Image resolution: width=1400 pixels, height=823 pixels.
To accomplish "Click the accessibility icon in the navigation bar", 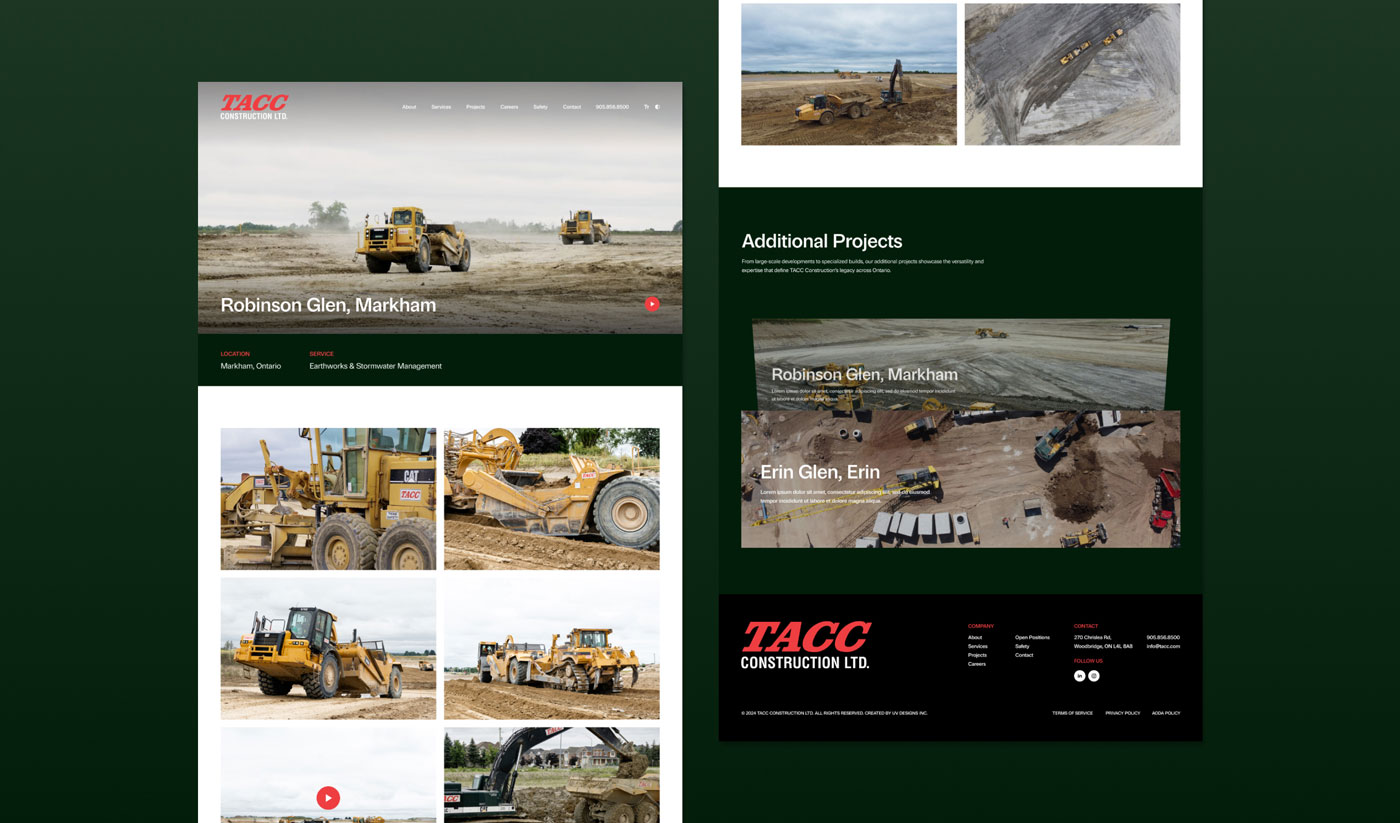I will click(656, 106).
